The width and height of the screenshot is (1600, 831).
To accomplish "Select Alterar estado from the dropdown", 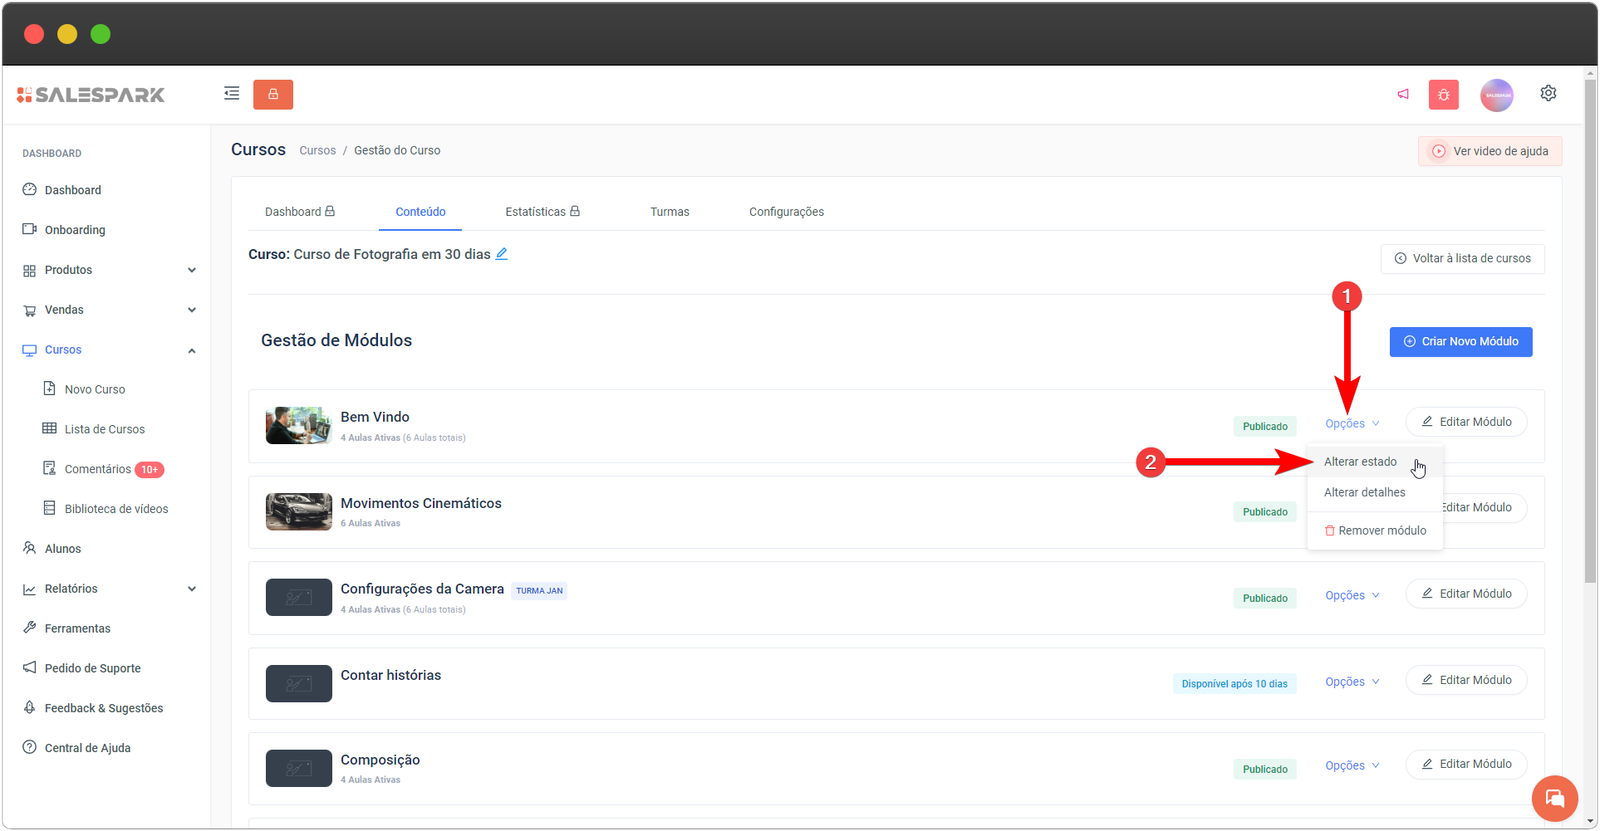I will [x=1360, y=462].
